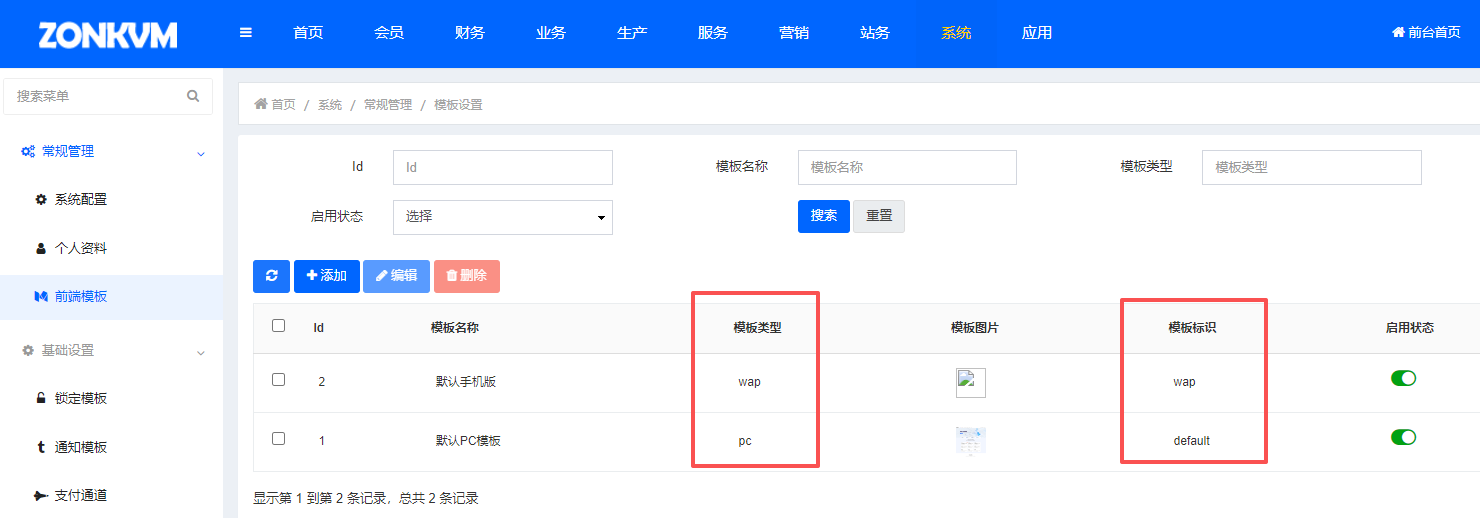Open the 营销 top navigation menu
Screen dimensions: 1480x518
coord(794,33)
